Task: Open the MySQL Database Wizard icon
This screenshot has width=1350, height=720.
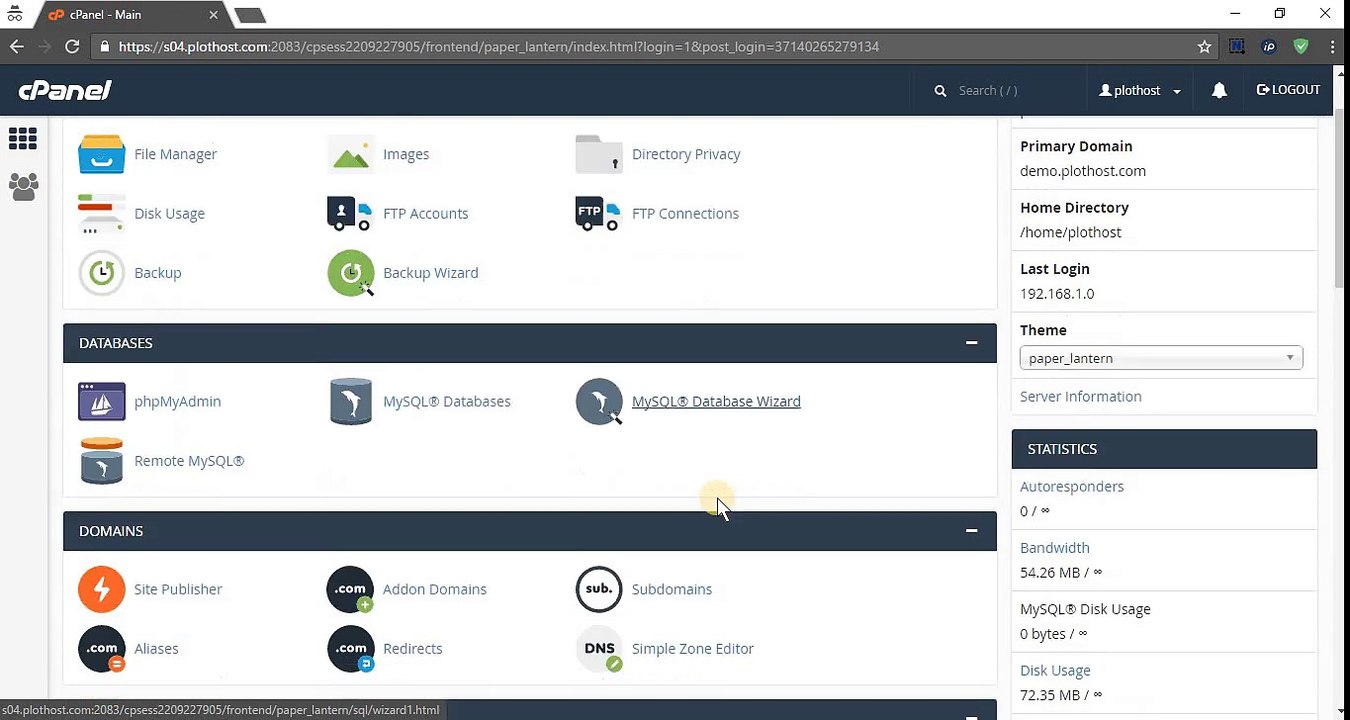Action: point(599,401)
